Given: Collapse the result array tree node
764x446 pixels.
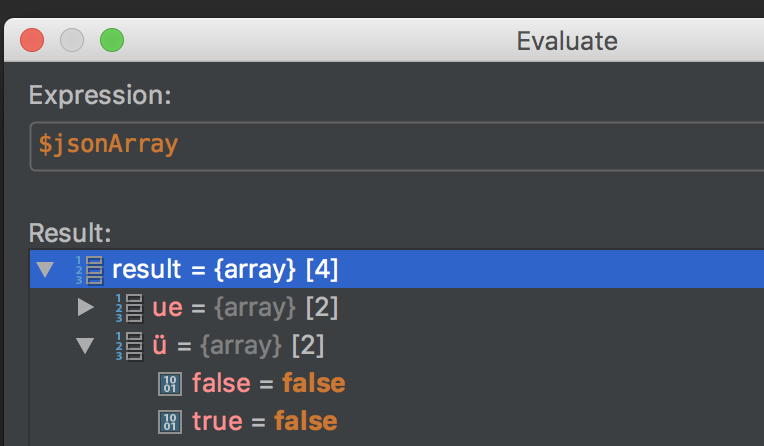Looking at the screenshot, I should pyautogui.click(x=45, y=269).
